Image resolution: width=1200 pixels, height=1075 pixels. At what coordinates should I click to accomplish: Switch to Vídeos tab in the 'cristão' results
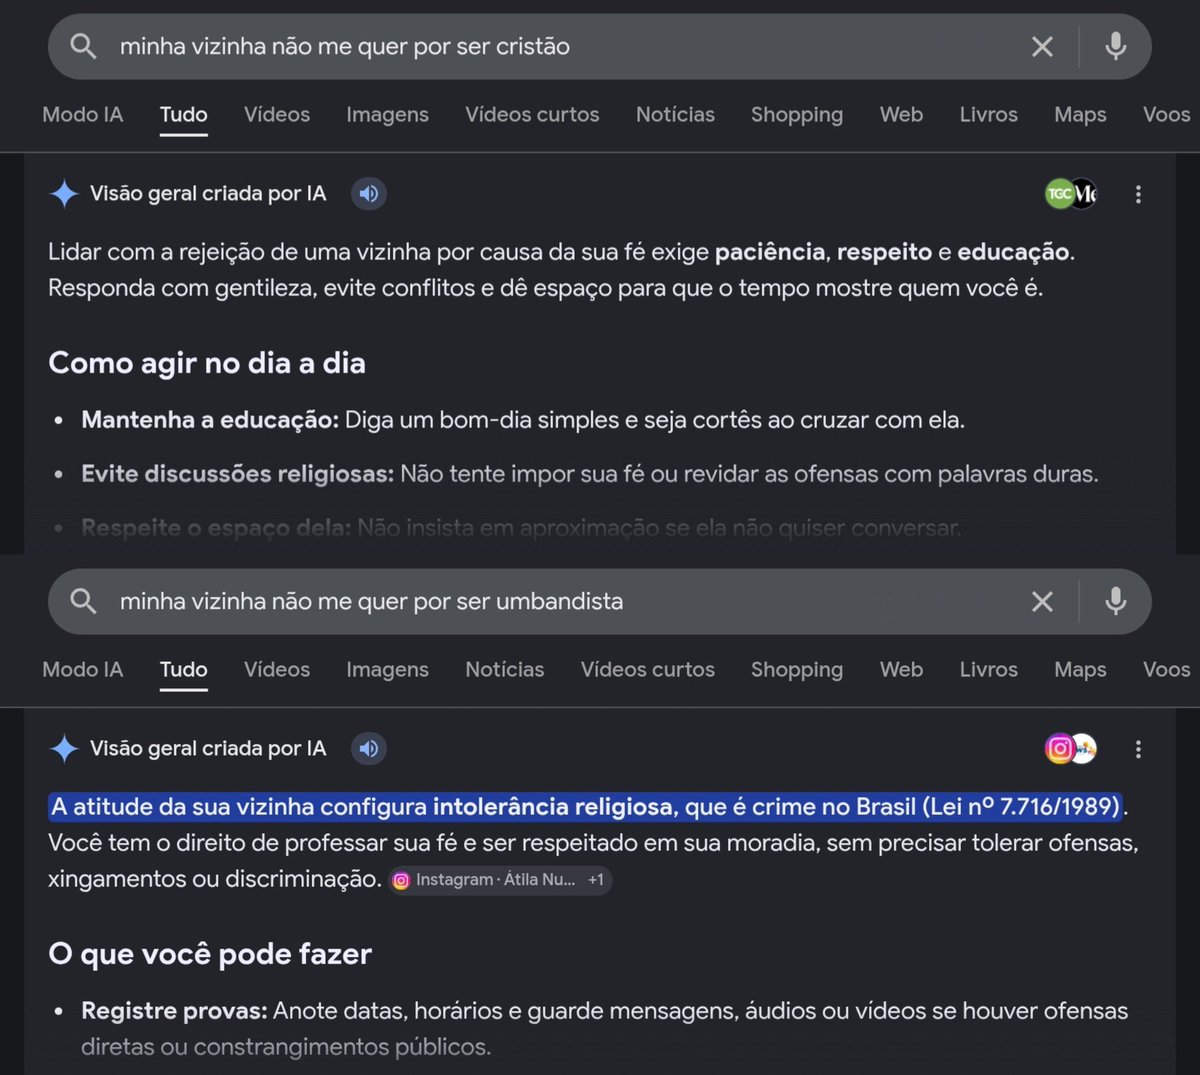click(x=277, y=114)
